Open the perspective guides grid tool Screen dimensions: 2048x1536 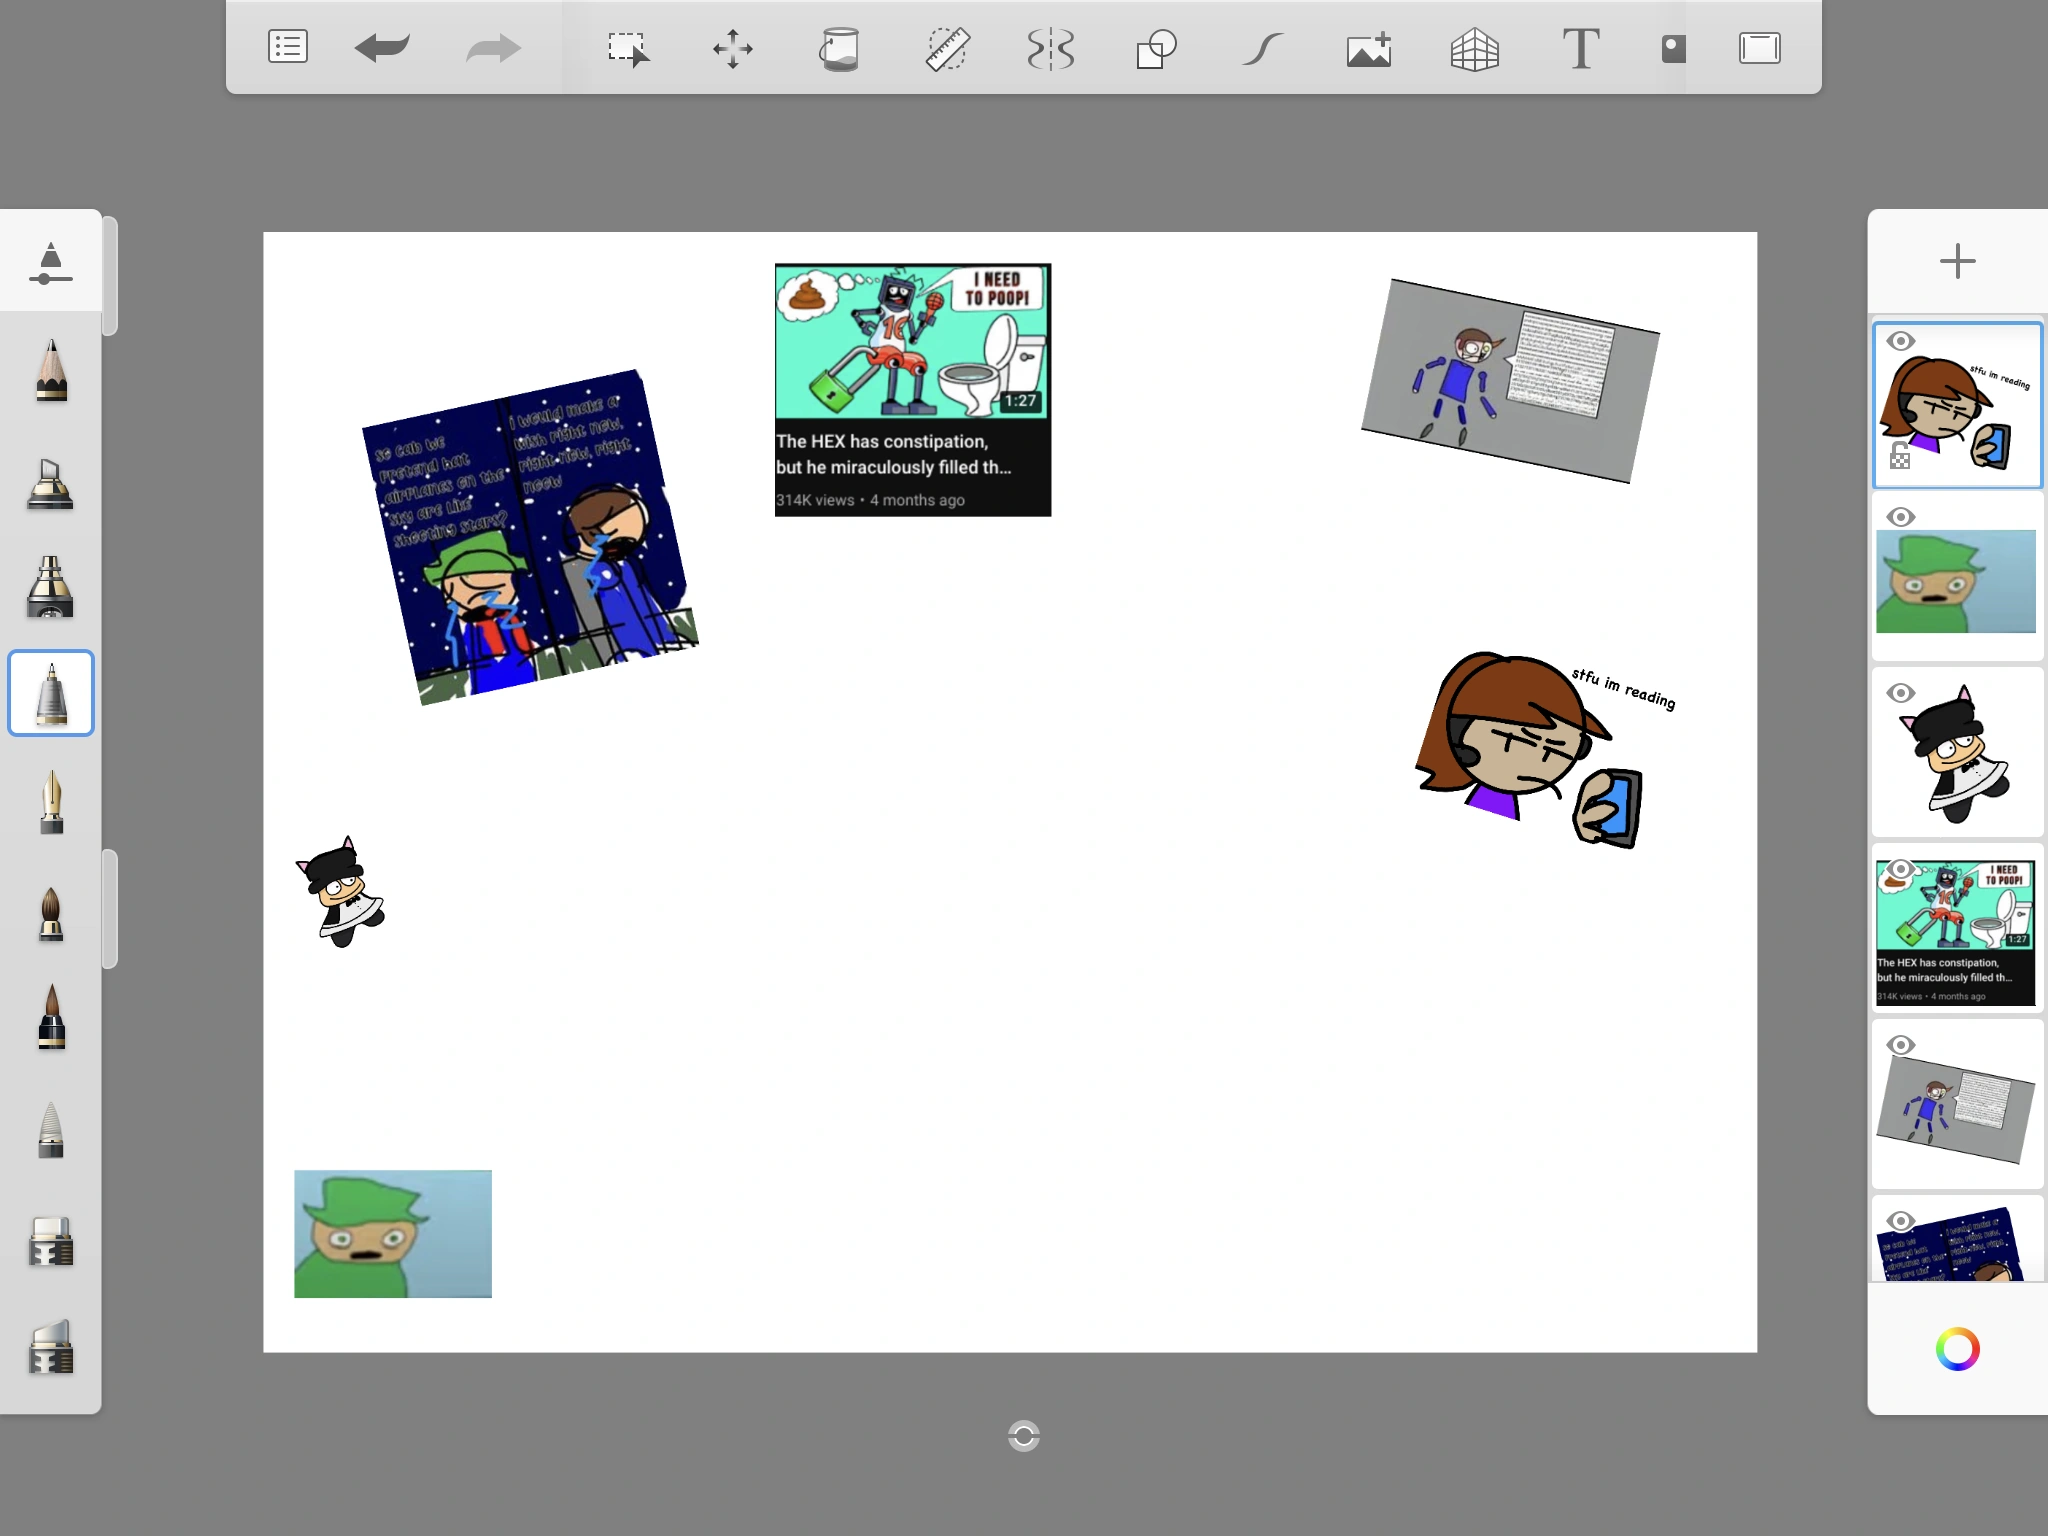tap(1475, 48)
